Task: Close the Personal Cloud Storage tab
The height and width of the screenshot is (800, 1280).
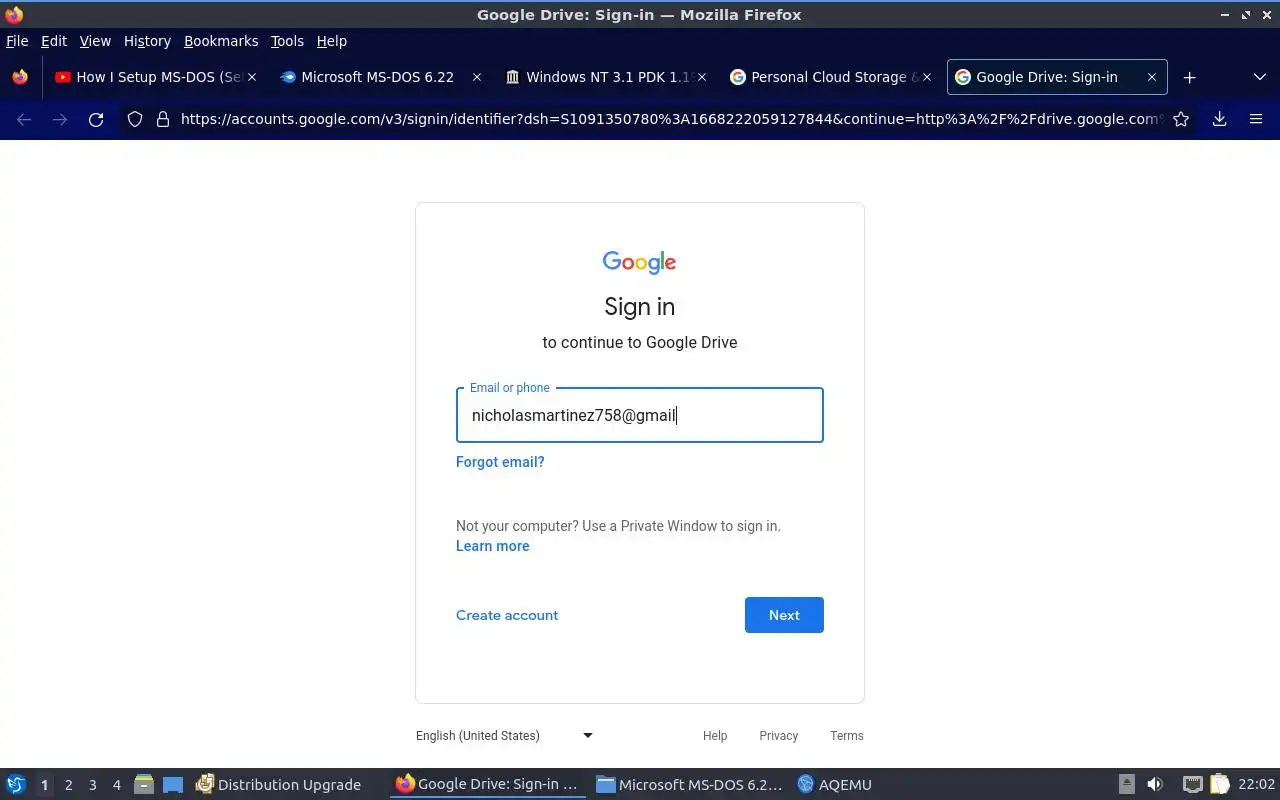Action: 927,77
